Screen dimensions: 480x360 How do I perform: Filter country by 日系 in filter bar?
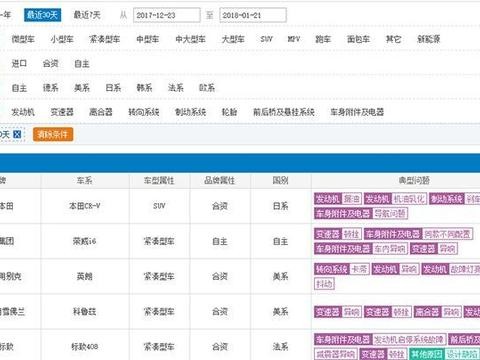113,88
